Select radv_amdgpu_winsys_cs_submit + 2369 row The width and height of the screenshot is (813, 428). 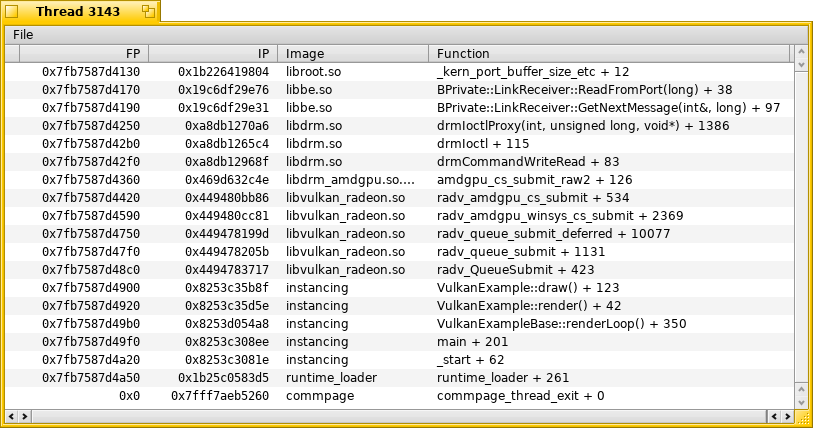point(399,216)
